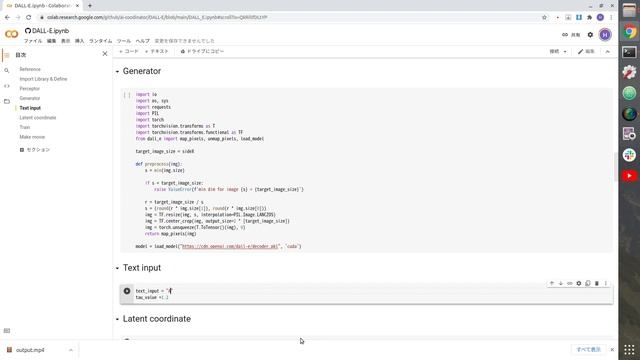Collapse the Text input section
640x360 pixels.
pyautogui.click(x=117, y=268)
